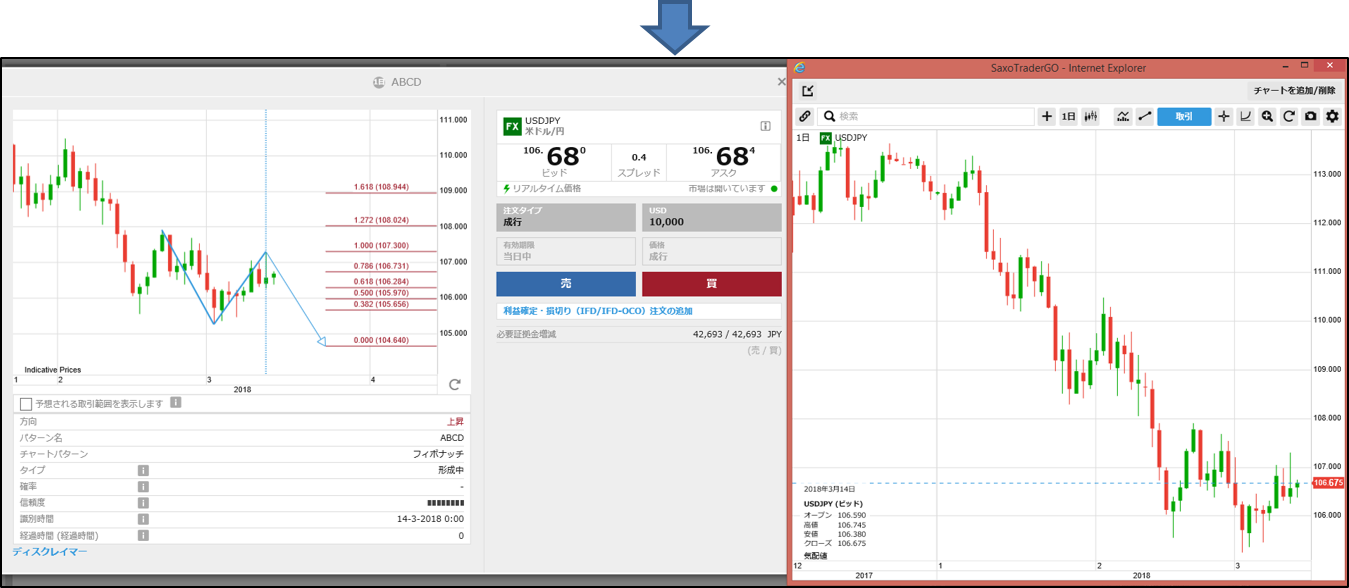Screen dimensions: 1349x588
Task: Click the 信頼度 confidence bar indicator
Action: (445, 503)
